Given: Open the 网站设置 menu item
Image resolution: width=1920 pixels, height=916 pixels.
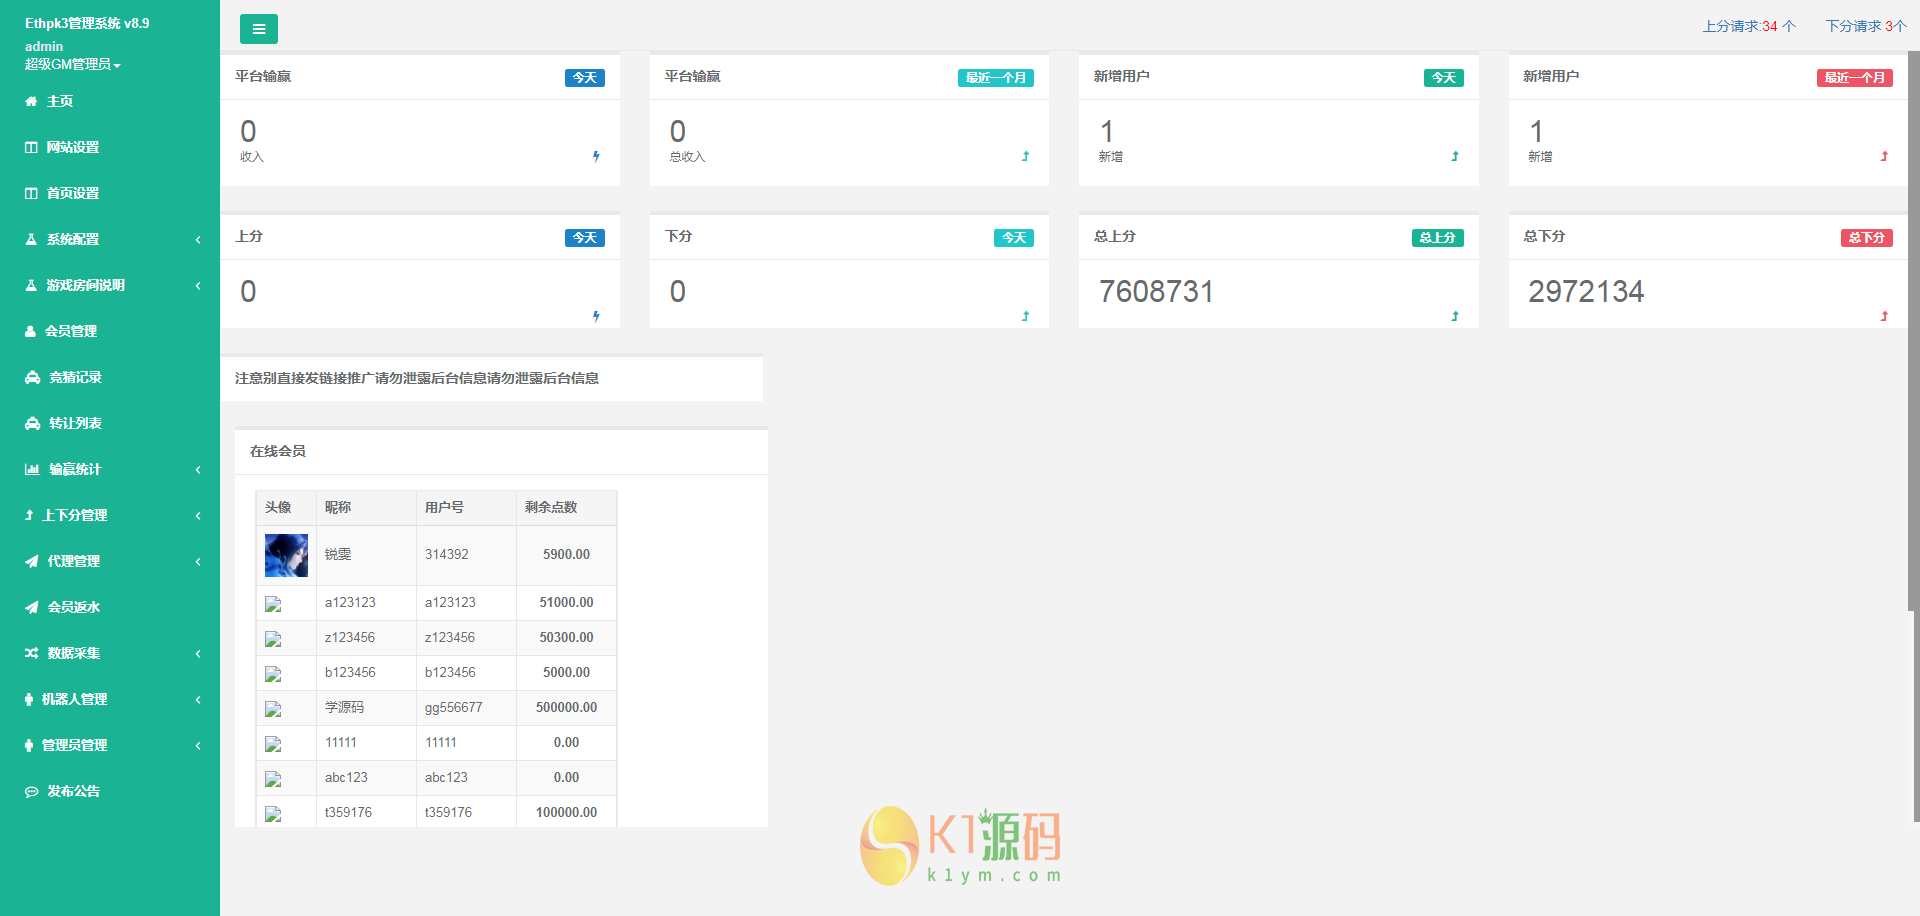Looking at the screenshot, I should (110, 147).
